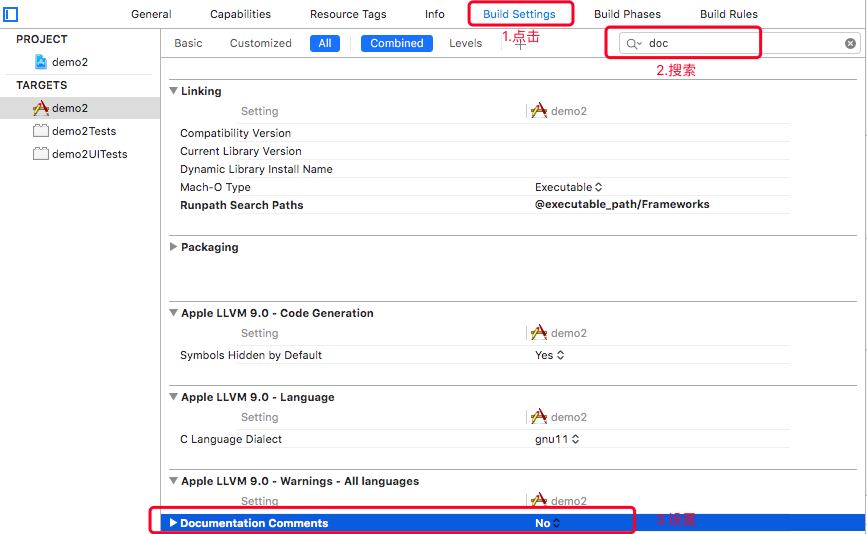The image size is (867, 534).
Task: Select the Combined view mode
Action: 397,43
